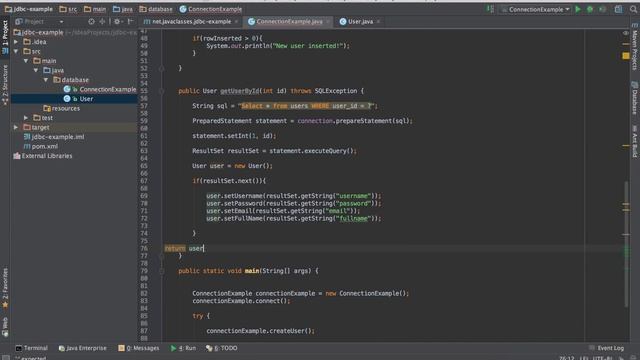Hide Project panel with the hide icon
This screenshot has width=640, height=360.
click(x=131, y=21)
